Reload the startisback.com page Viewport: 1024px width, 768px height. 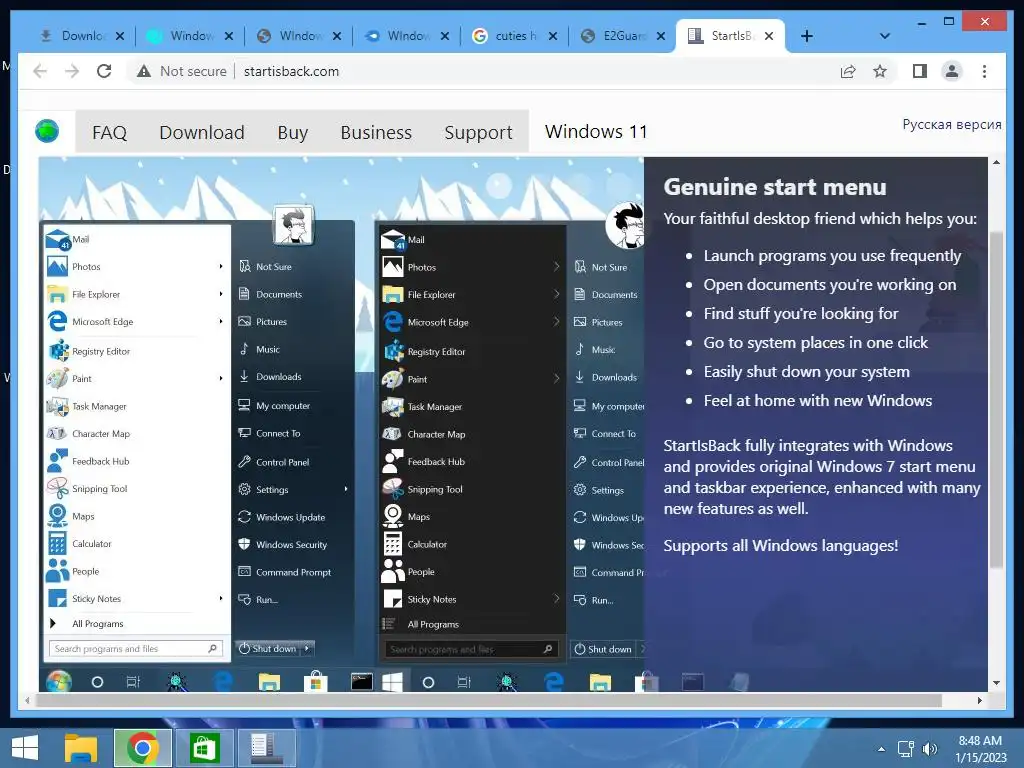tap(104, 71)
